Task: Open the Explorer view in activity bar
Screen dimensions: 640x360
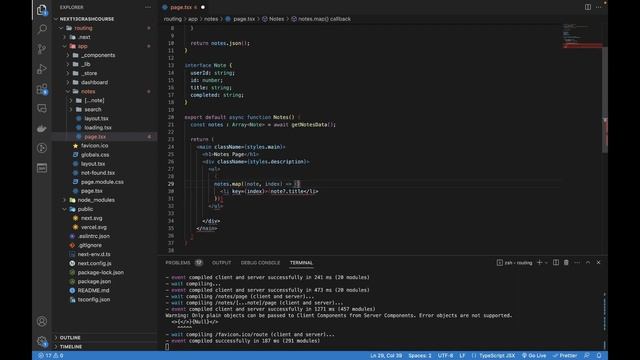Action: [x=42, y=10]
